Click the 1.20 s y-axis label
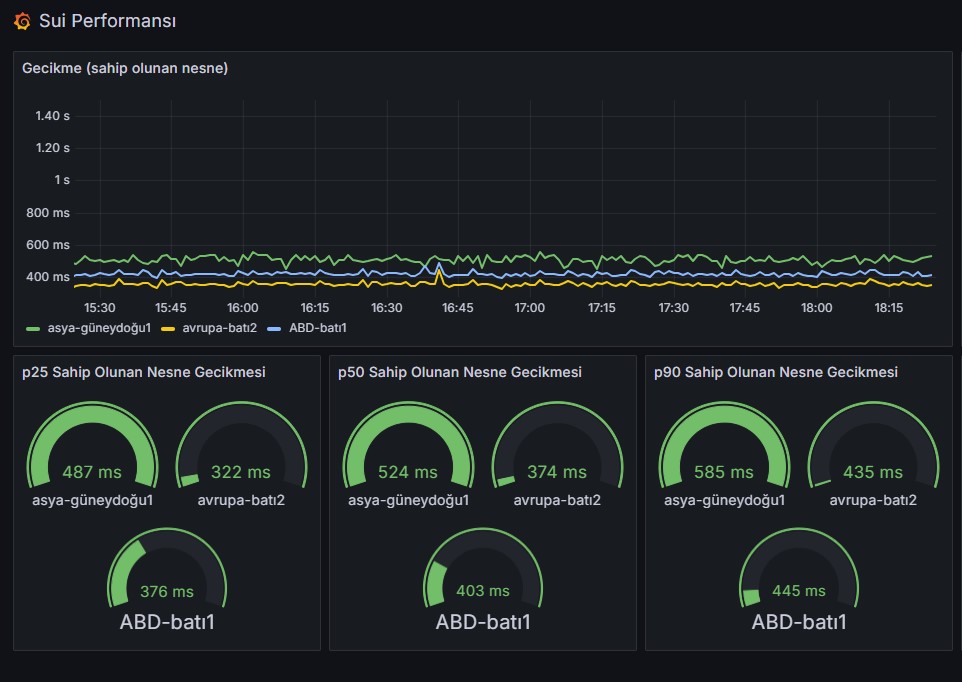 point(52,148)
